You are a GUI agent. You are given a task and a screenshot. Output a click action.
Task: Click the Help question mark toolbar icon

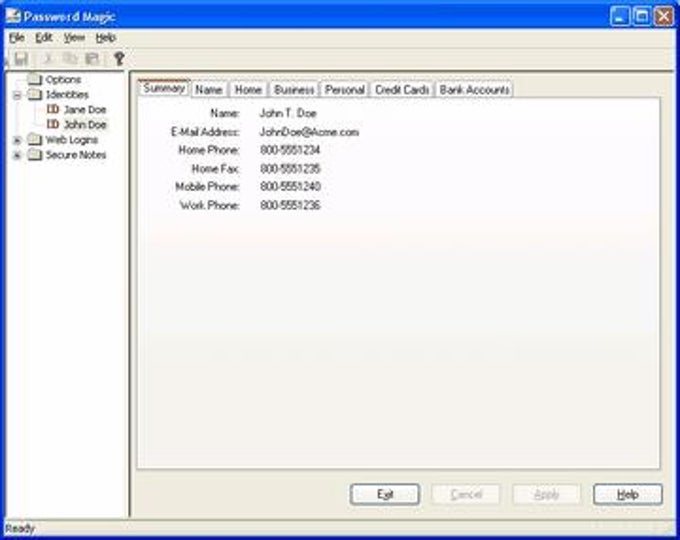[119, 59]
